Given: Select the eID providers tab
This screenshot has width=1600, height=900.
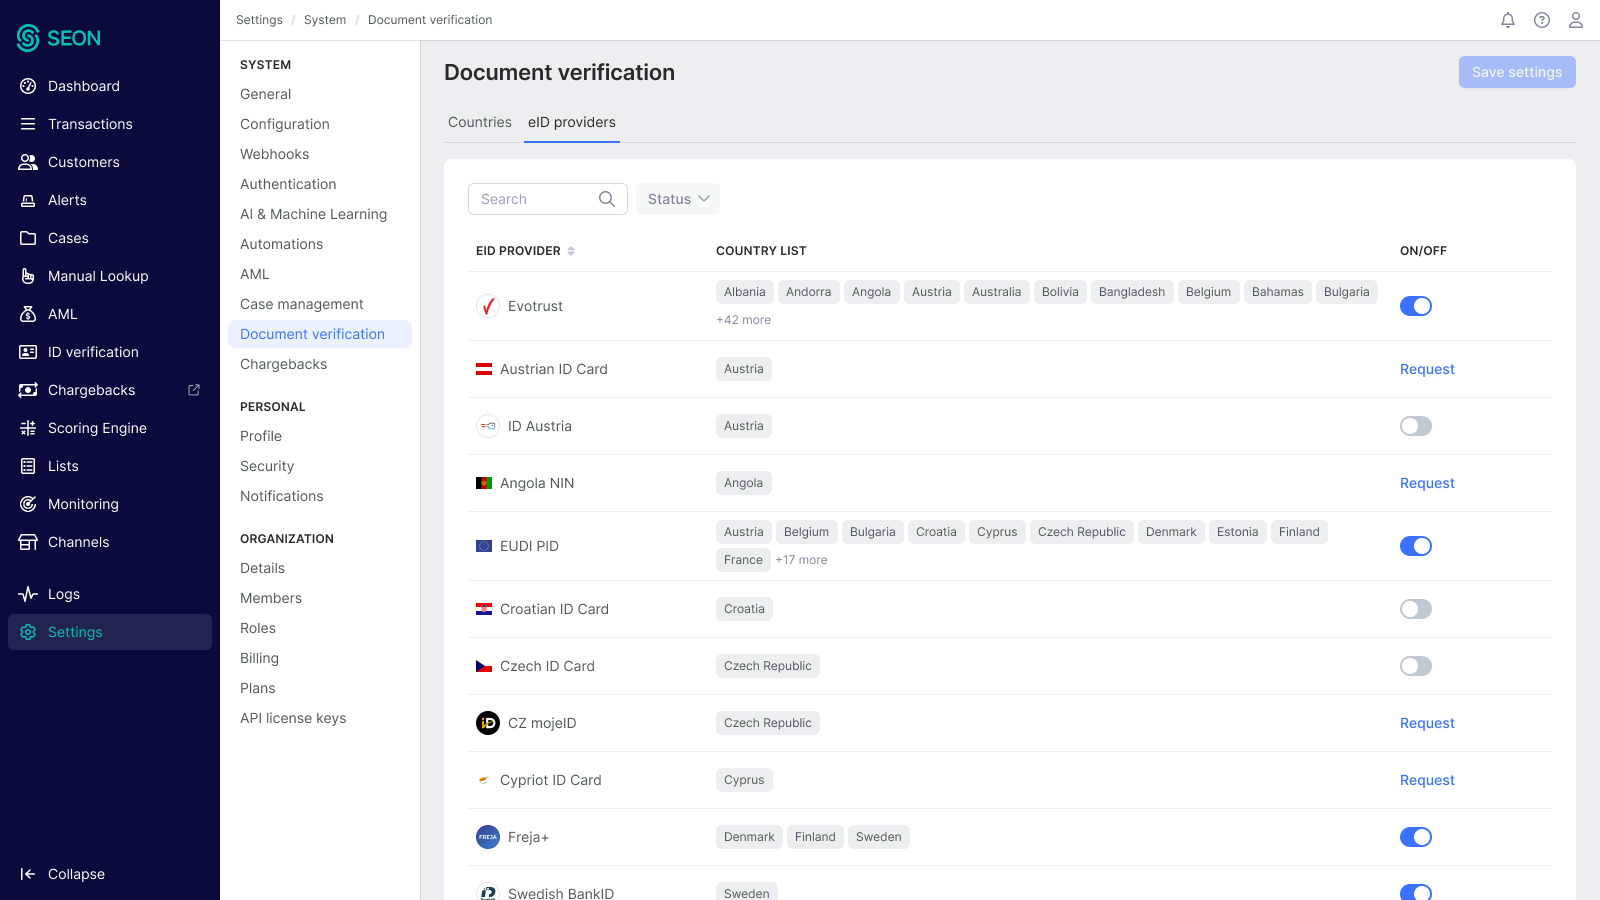Looking at the screenshot, I should point(572,122).
